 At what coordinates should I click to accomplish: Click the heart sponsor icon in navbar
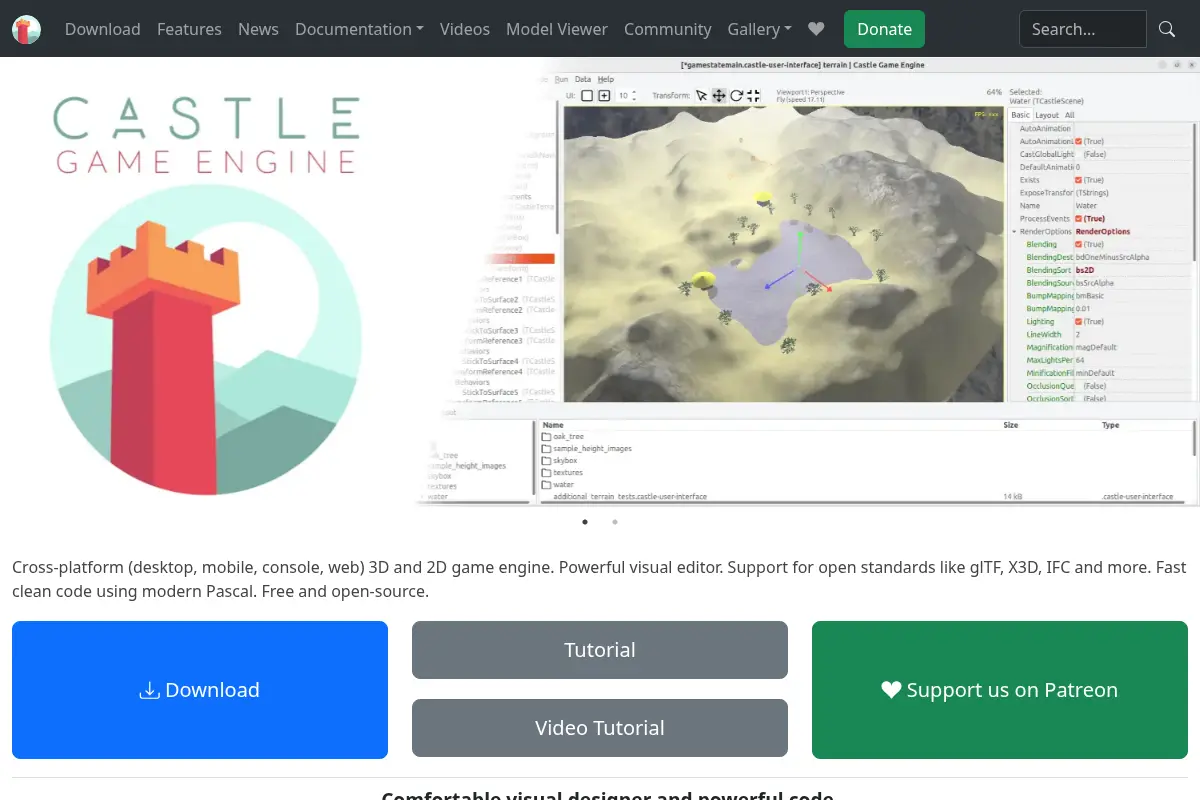click(816, 29)
